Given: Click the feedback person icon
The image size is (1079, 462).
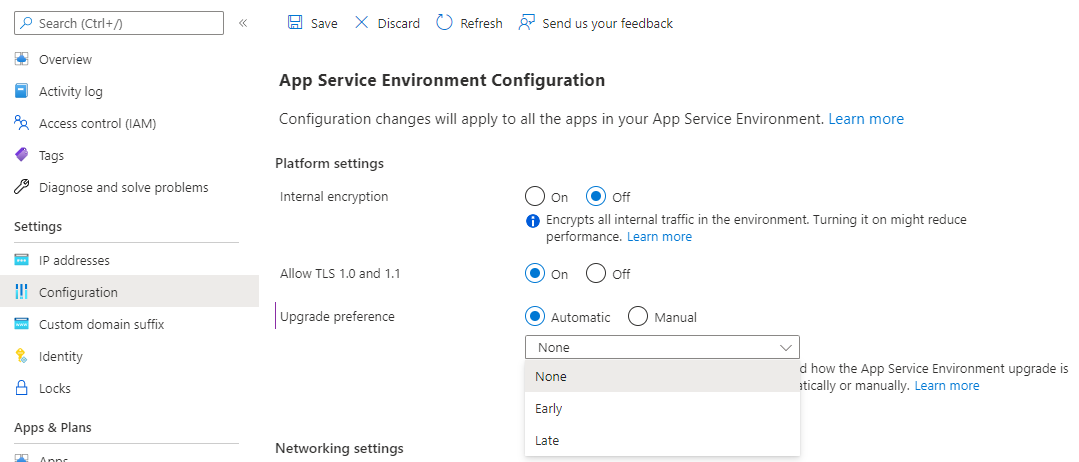Looking at the screenshot, I should (527, 23).
